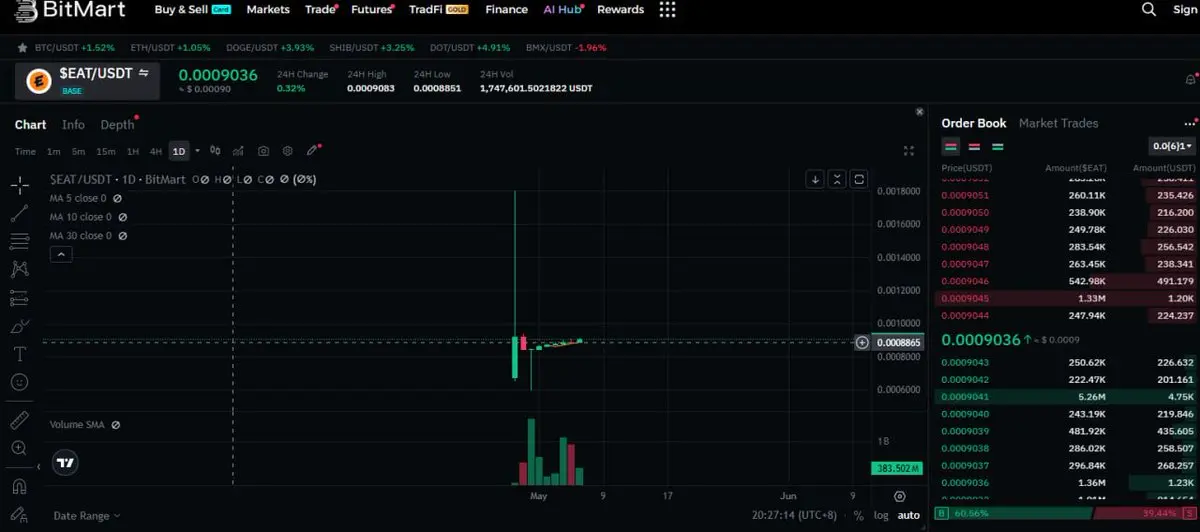Open the apps grid menu
The width and height of the screenshot is (1200, 532).
pyautogui.click(x=668, y=9)
